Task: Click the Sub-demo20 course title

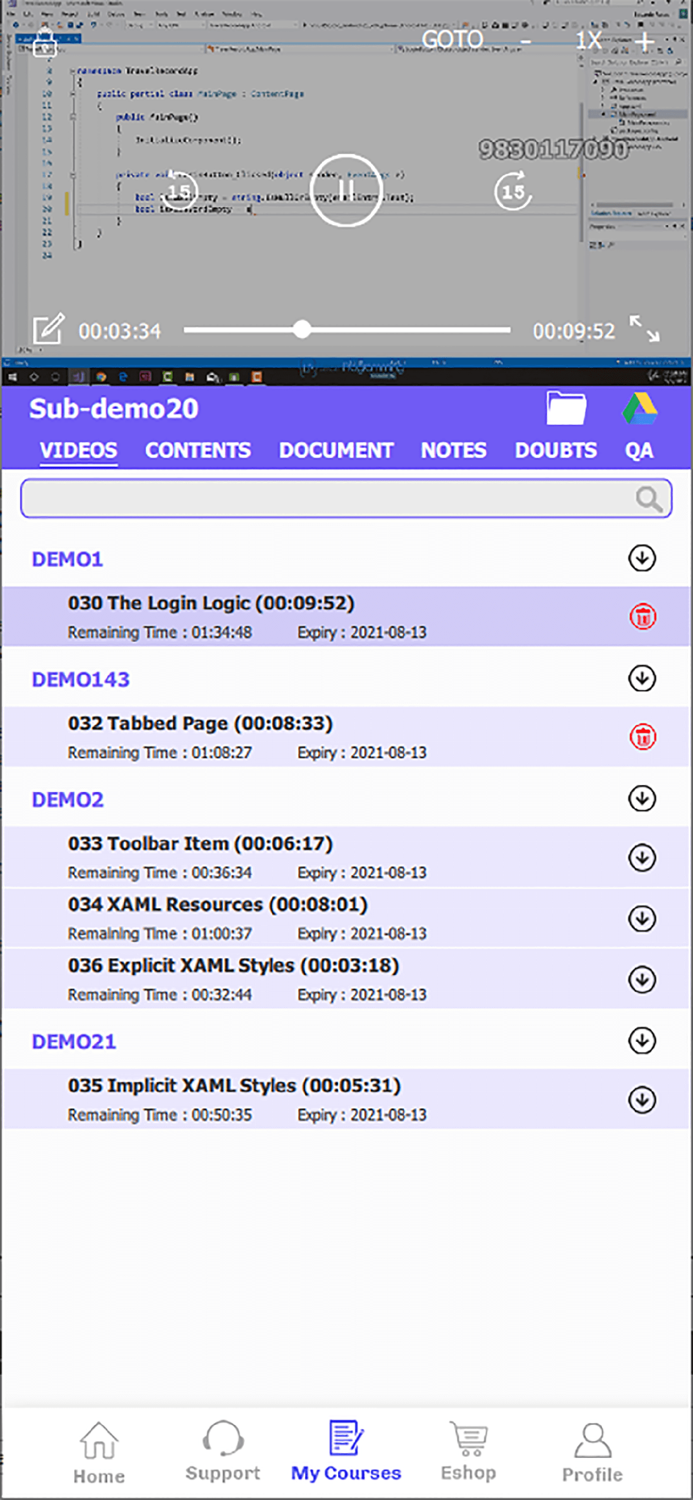Action: (x=114, y=408)
